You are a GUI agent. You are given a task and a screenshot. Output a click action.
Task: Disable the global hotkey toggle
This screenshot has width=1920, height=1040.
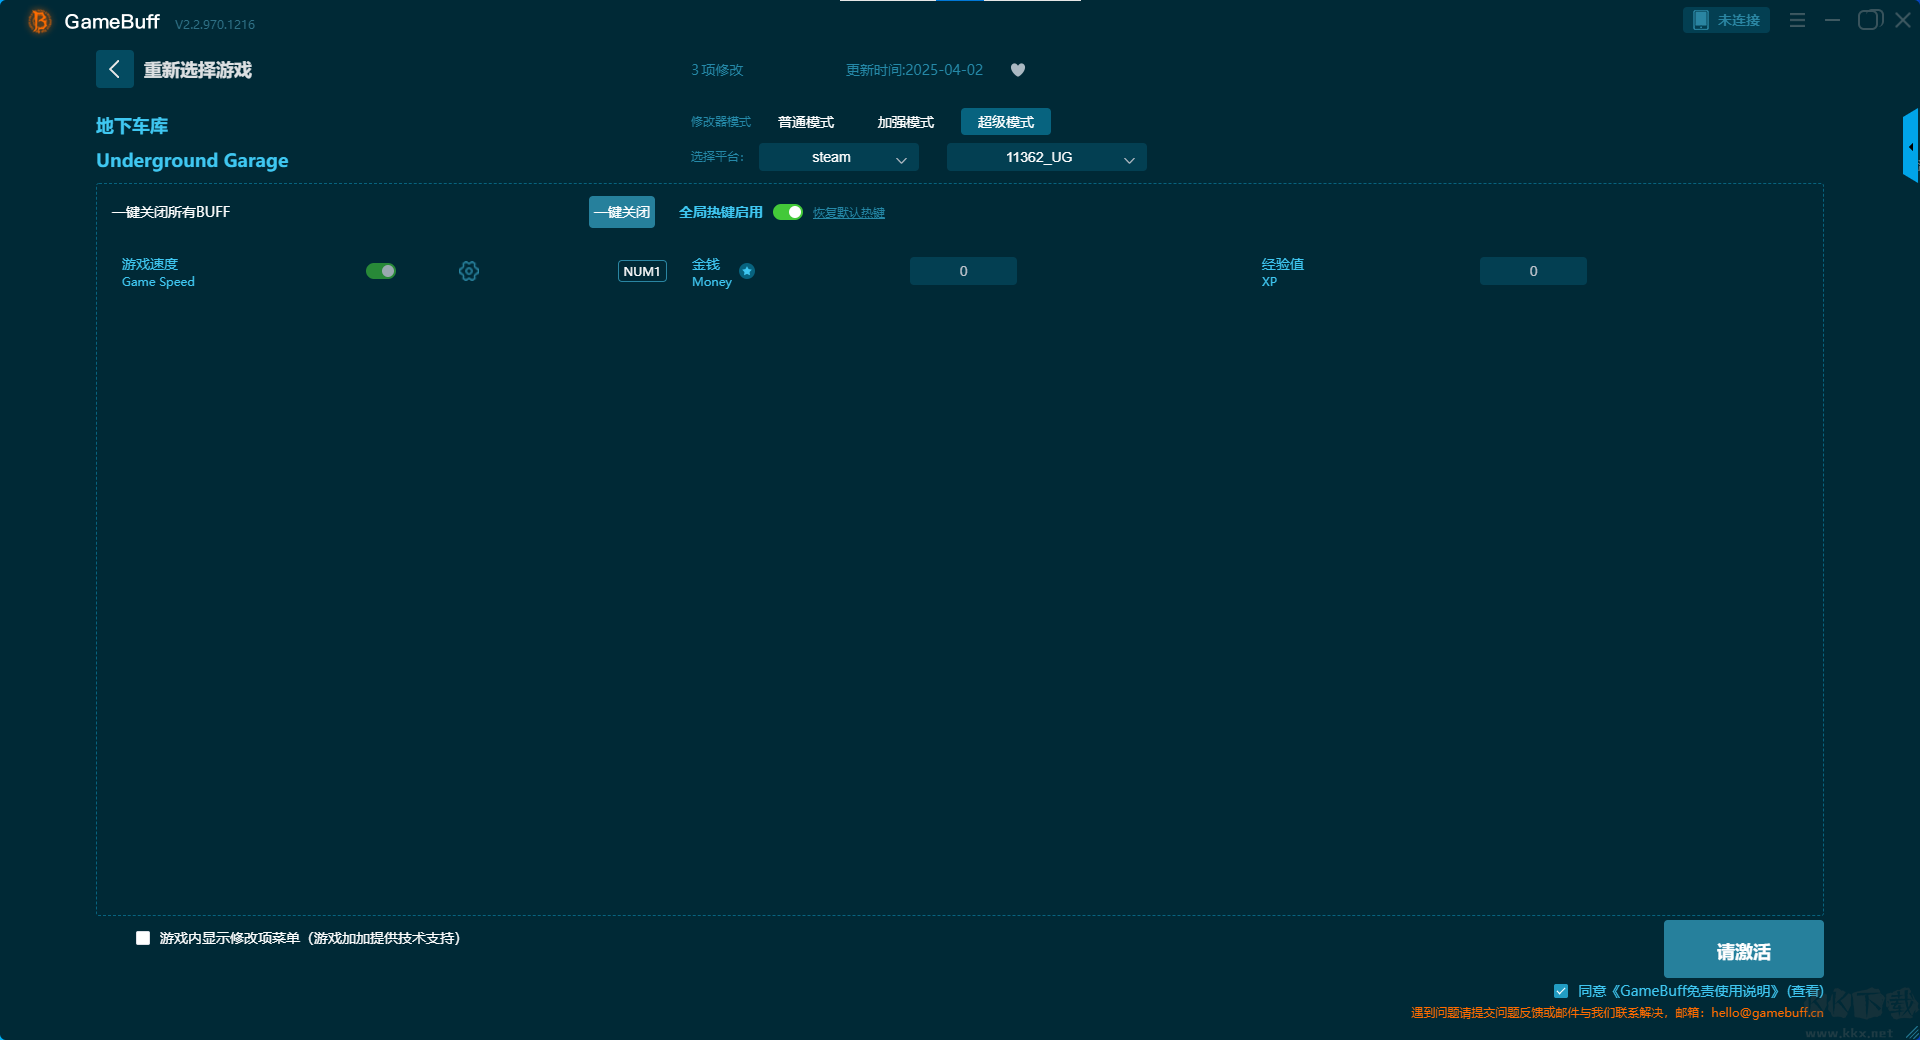click(788, 212)
